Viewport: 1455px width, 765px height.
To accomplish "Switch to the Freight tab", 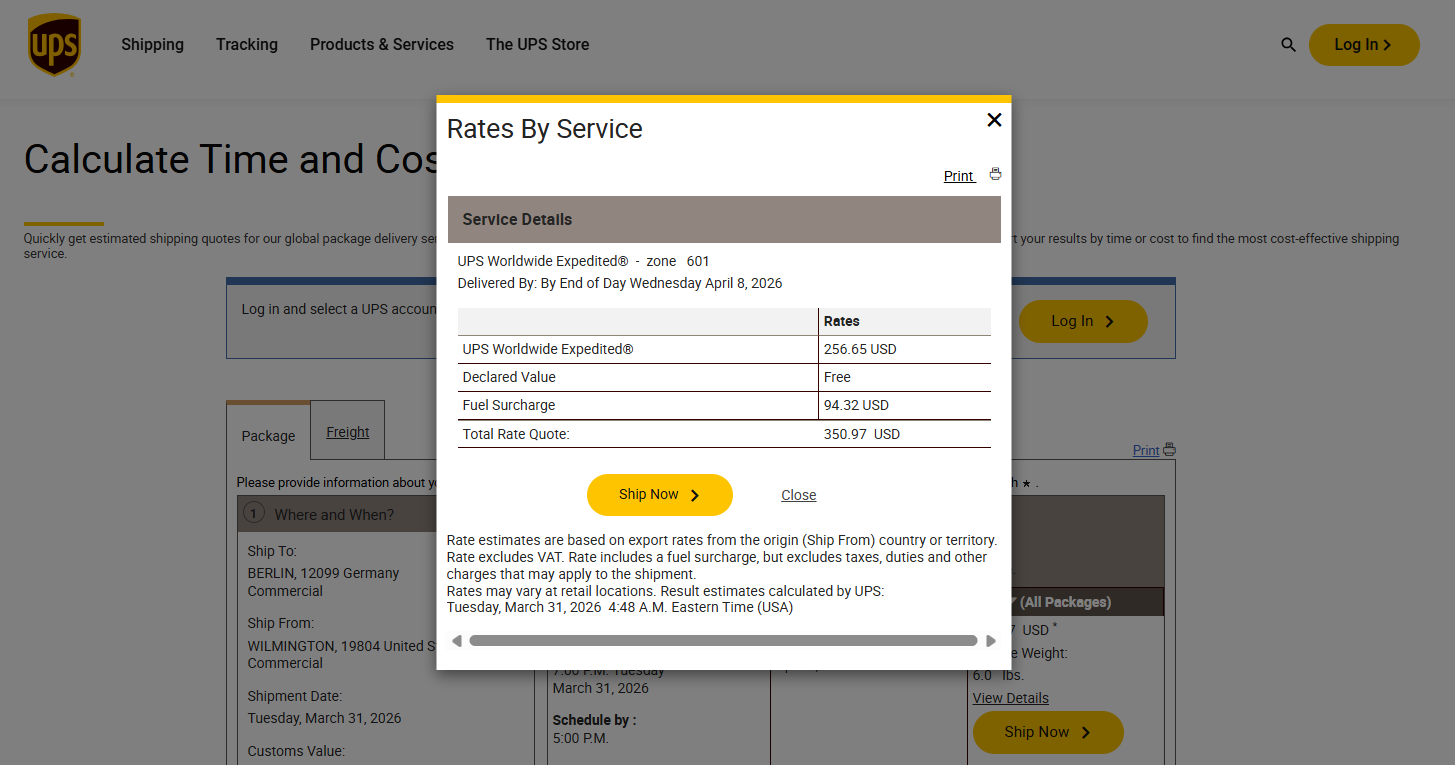I will pyautogui.click(x=347, y=432).
